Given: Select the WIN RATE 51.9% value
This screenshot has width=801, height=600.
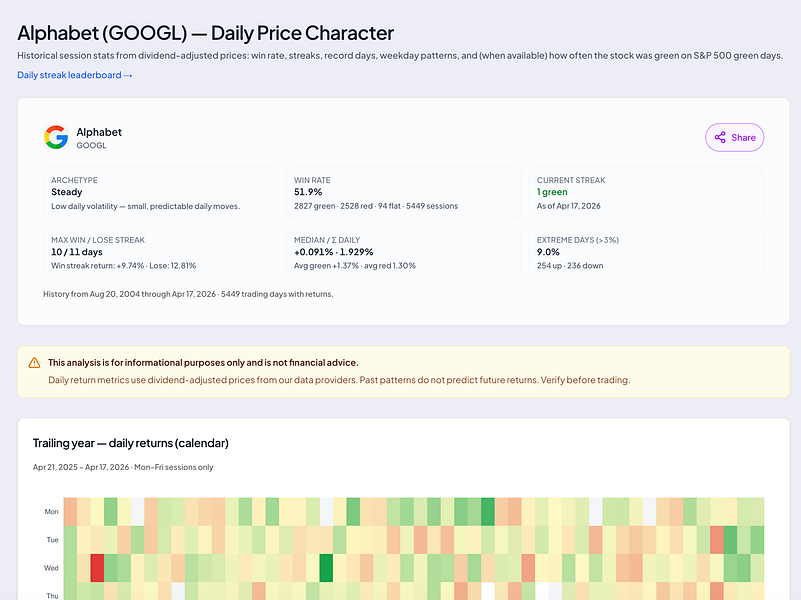Looking at the screenshot, I should [308, 192].
